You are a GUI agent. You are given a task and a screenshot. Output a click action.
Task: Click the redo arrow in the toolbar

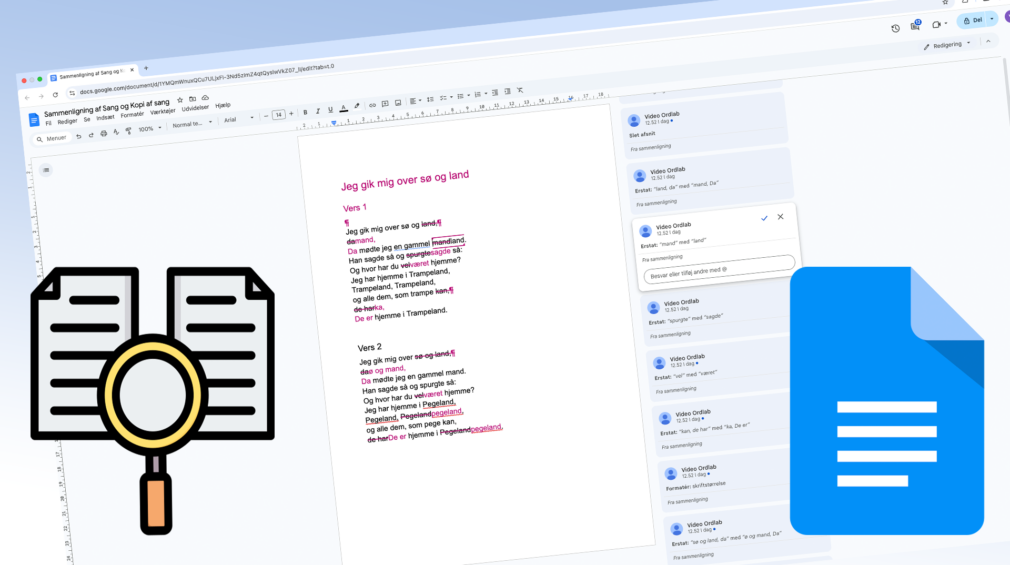(91, 135)
